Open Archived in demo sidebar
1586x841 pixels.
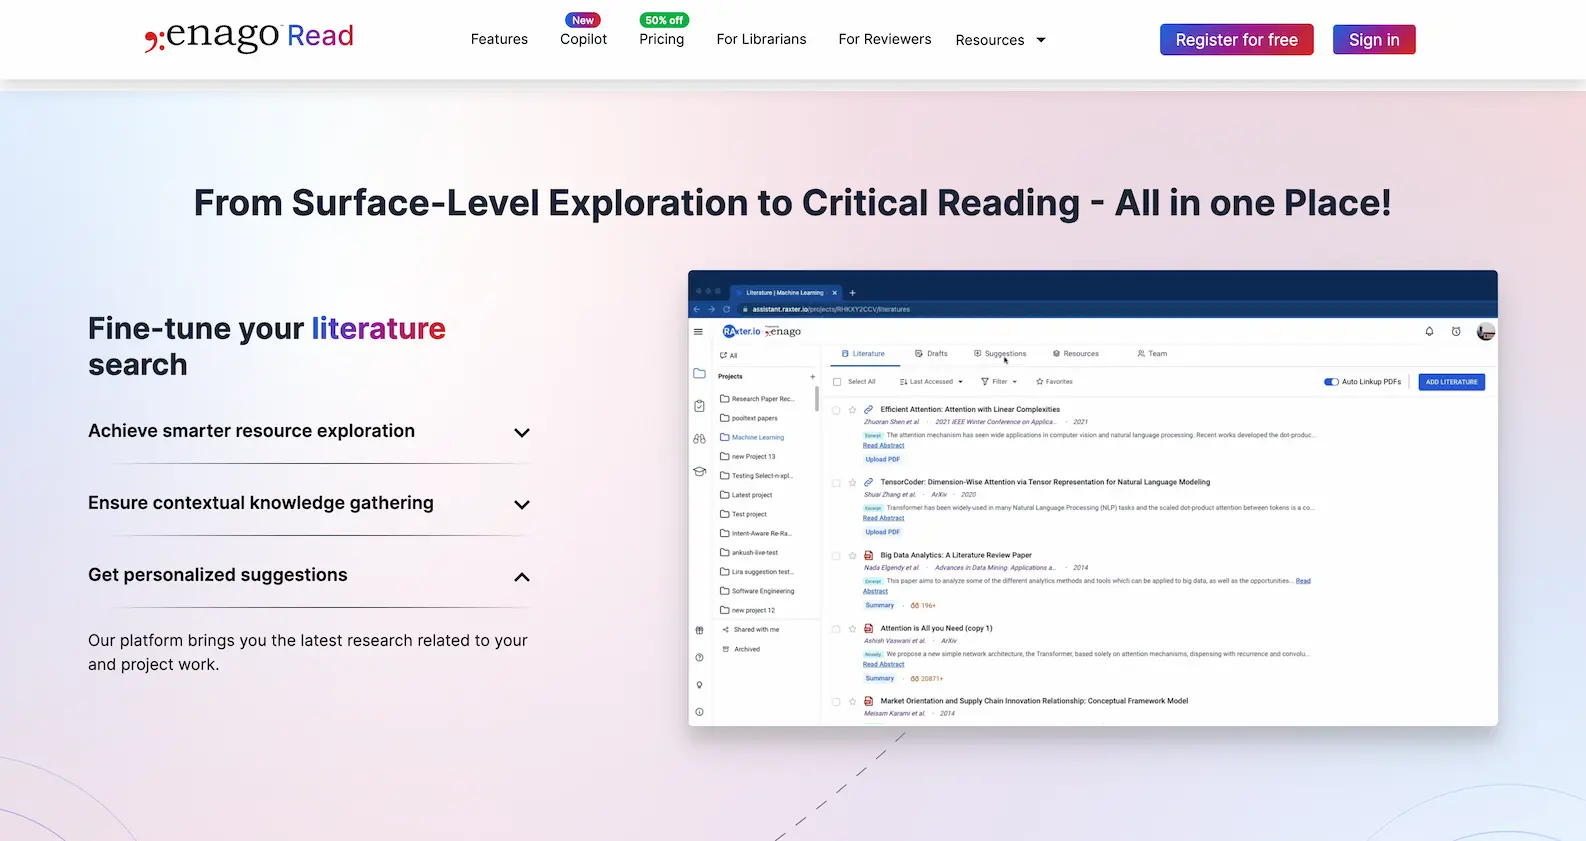tap(741, 649)
